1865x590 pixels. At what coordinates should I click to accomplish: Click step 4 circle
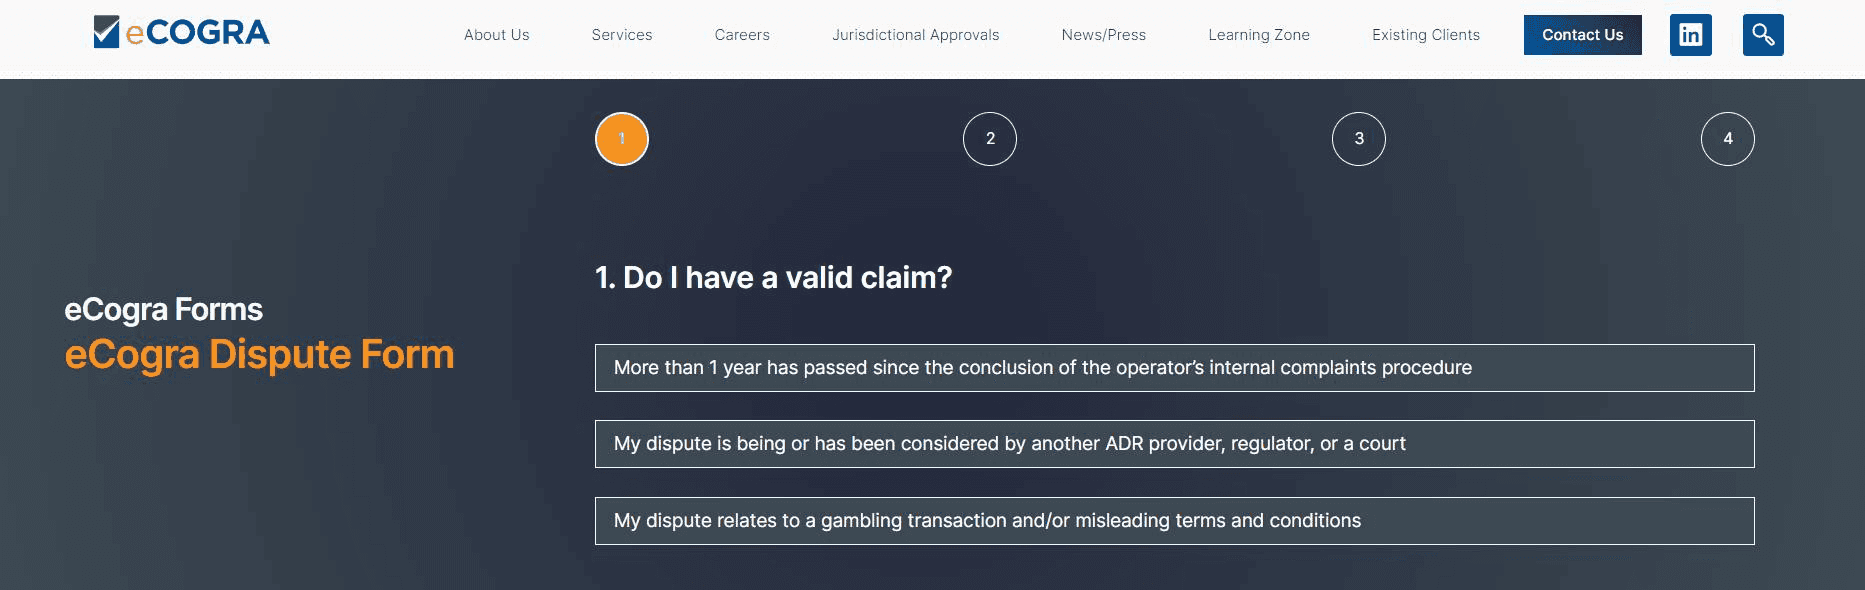coord(1727,139)
